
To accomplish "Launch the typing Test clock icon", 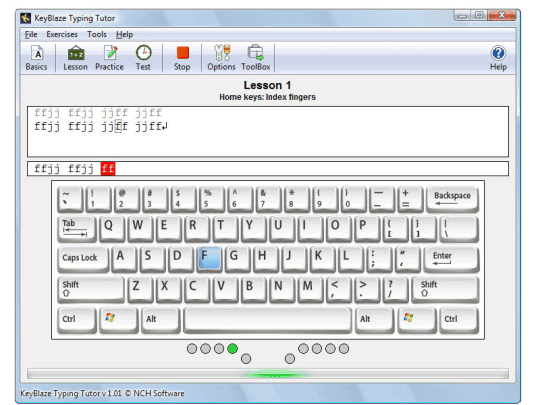I will [143, 58].
